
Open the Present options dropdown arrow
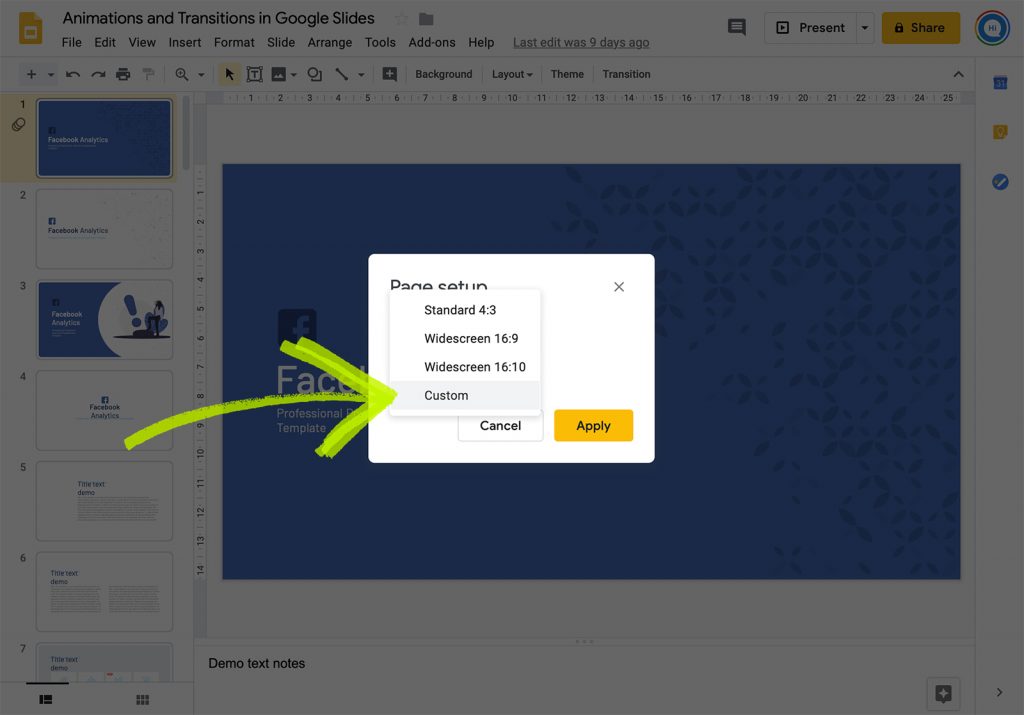[865, 28]
